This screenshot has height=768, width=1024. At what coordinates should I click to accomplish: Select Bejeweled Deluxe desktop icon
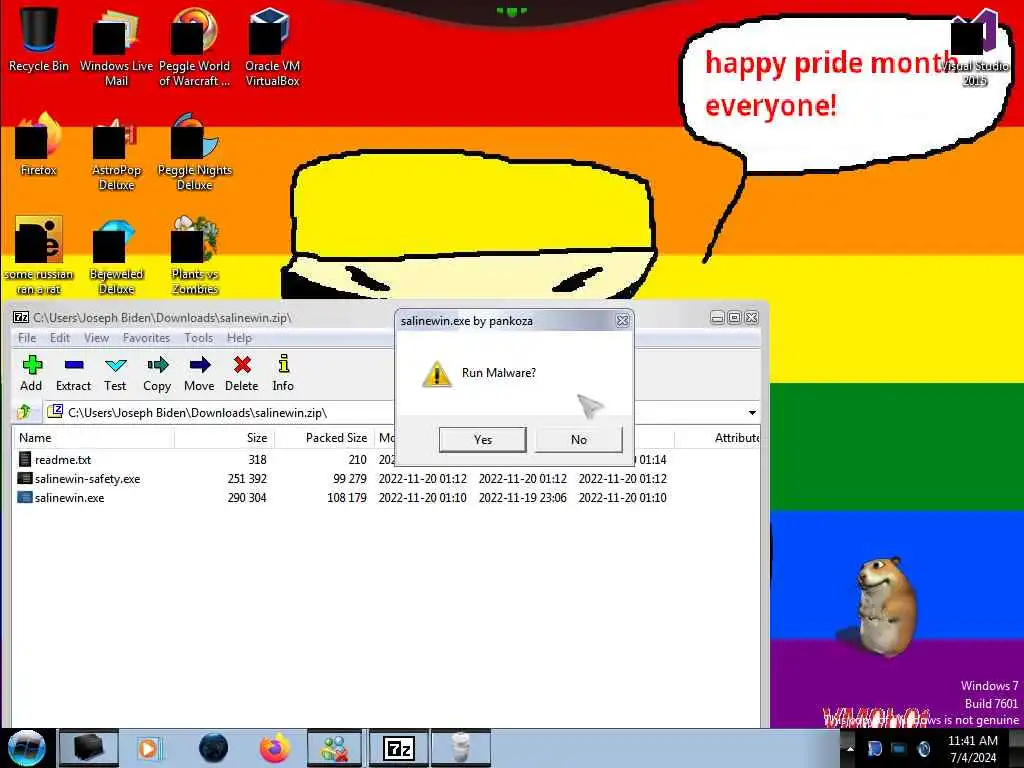click(116, 256)
